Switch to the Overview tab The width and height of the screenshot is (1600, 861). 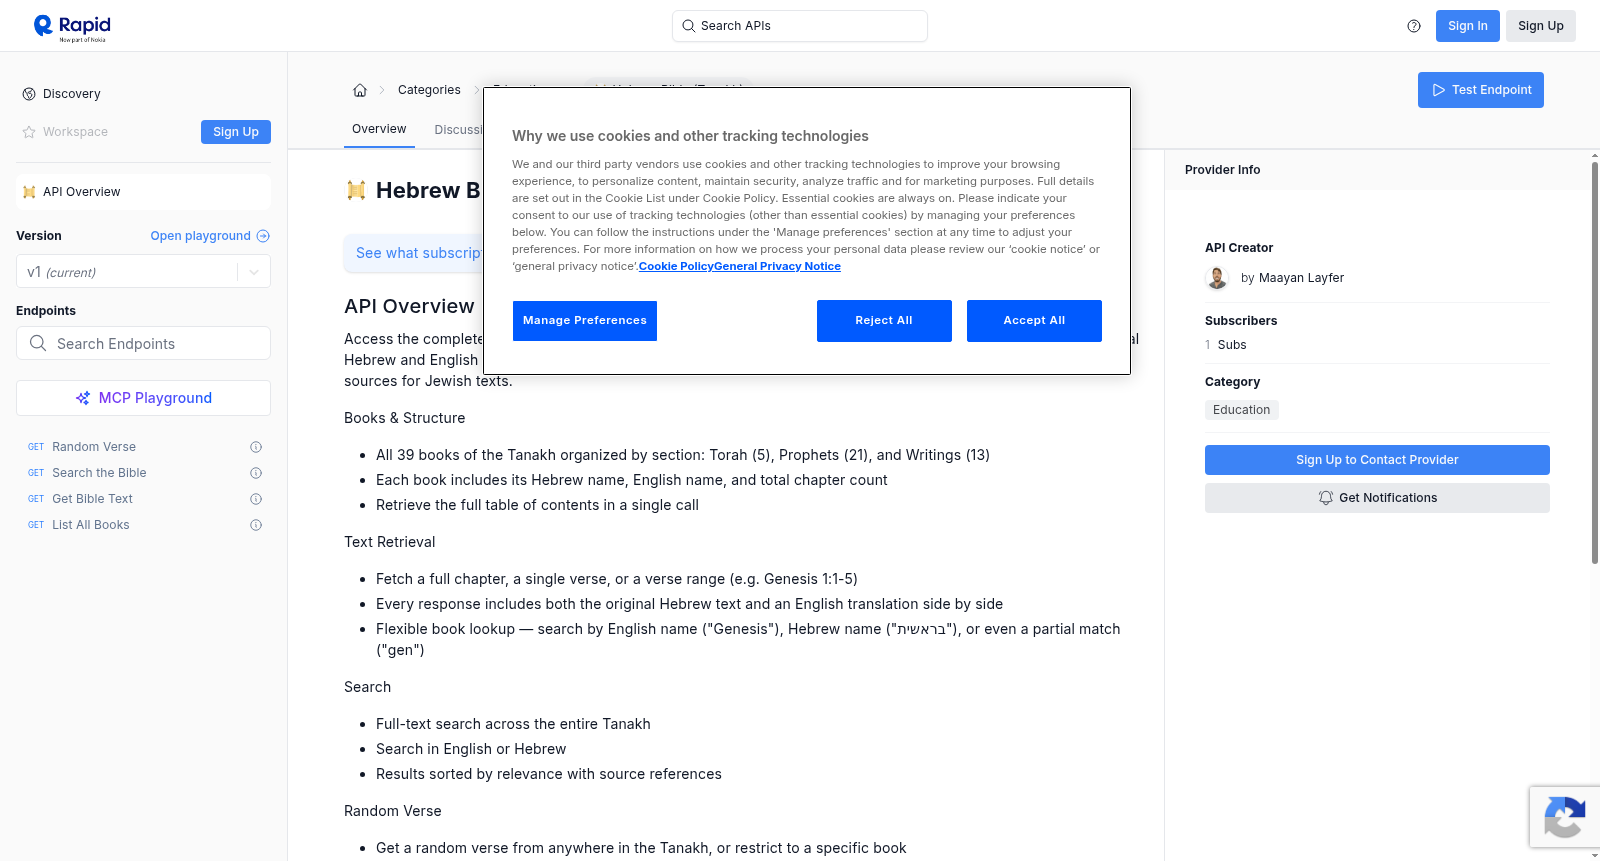(379, 129)
